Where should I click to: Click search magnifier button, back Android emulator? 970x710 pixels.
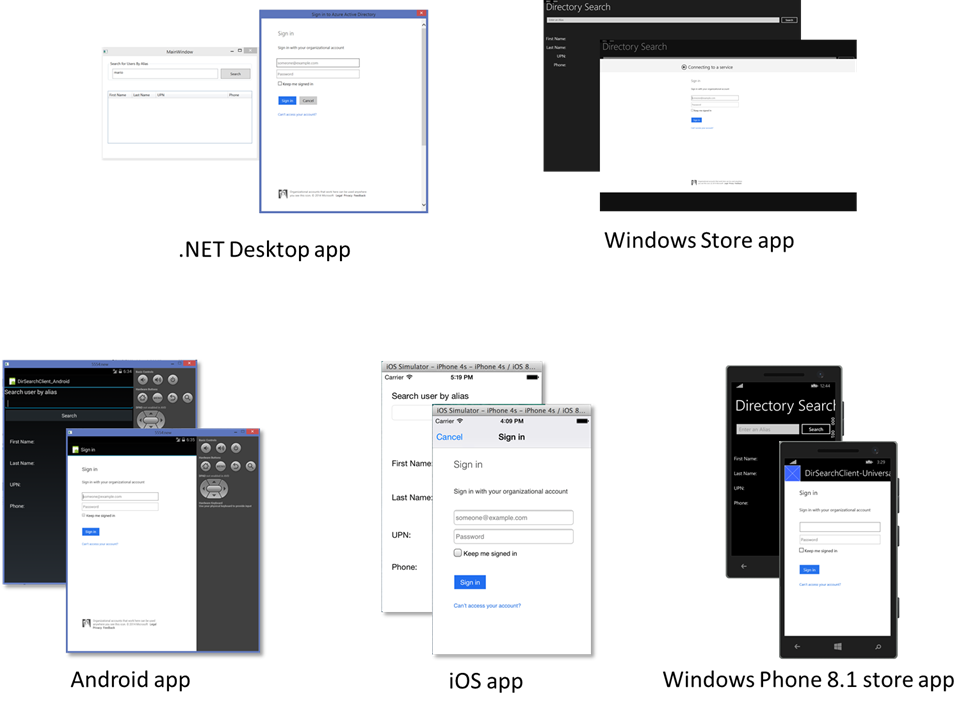coord(187,398)
